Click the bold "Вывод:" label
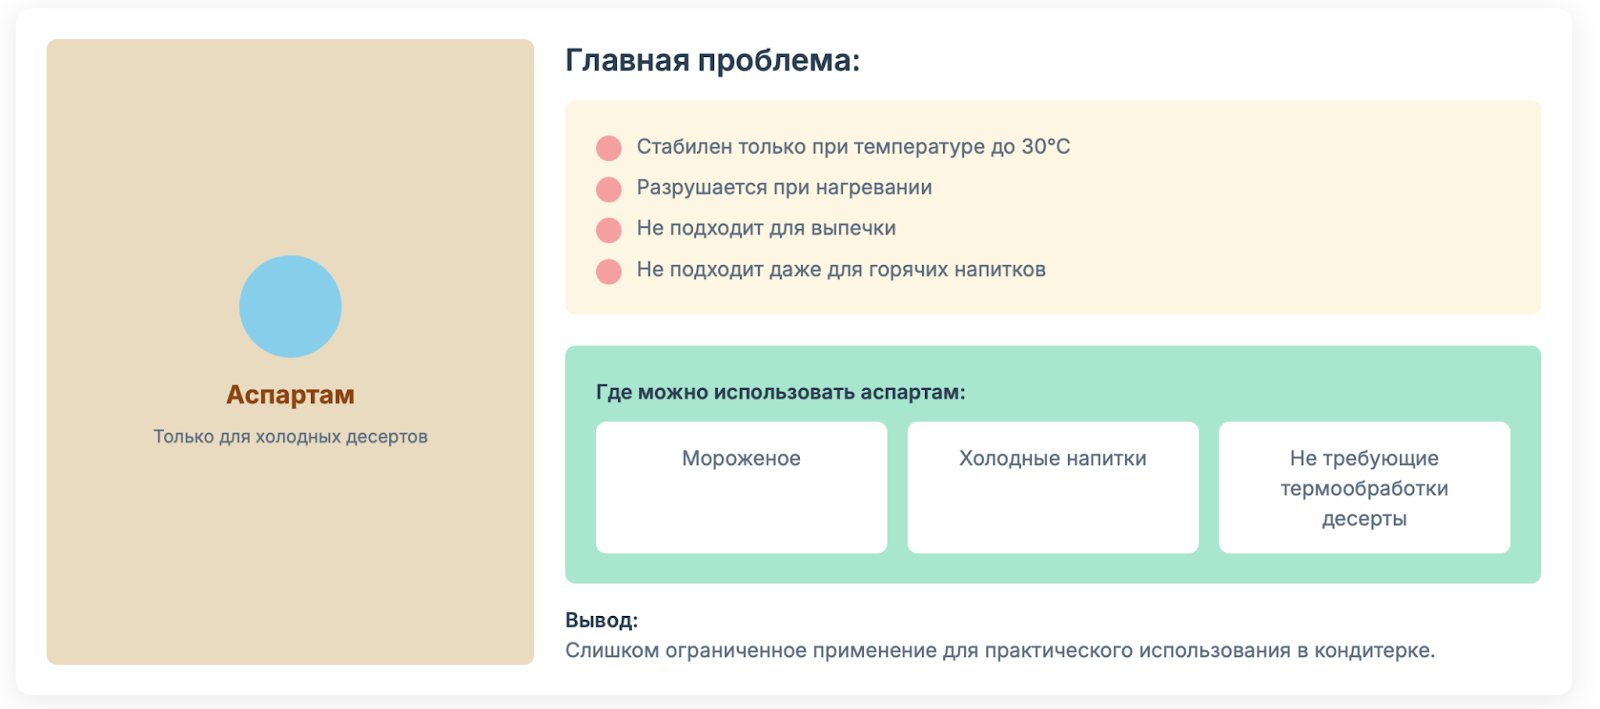 pos(601,620)
